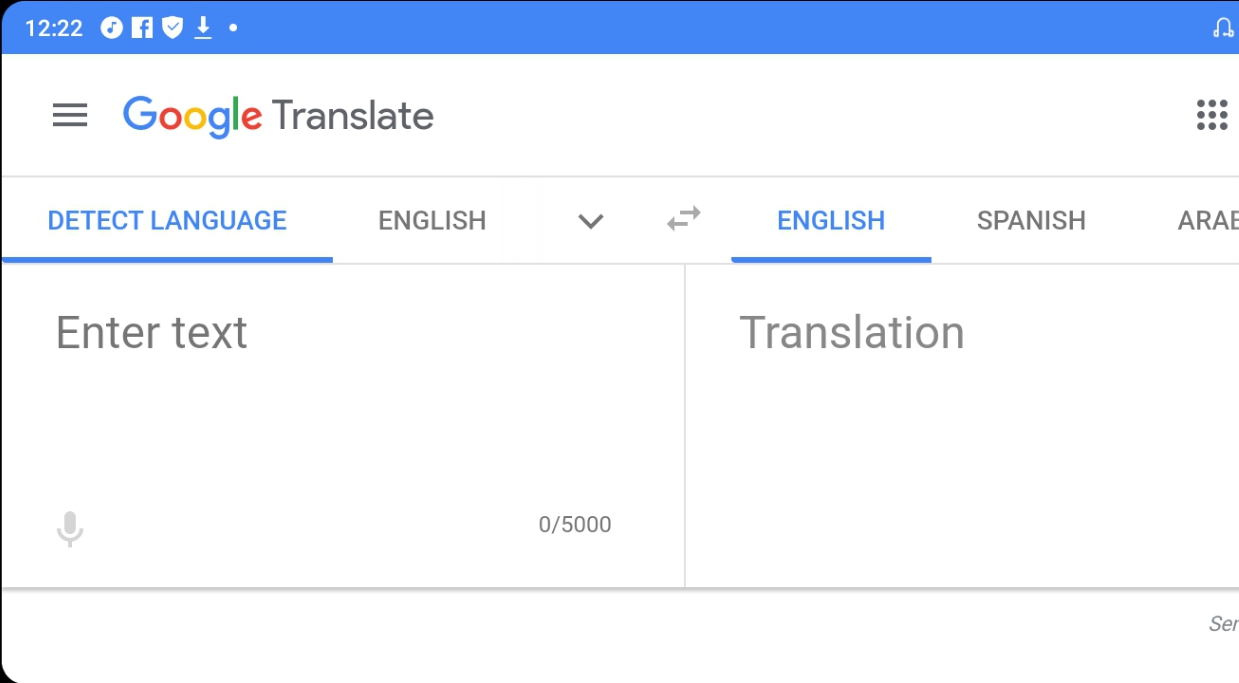
Task: Open the hamburger main menu
Action: [x=70, y=115]
